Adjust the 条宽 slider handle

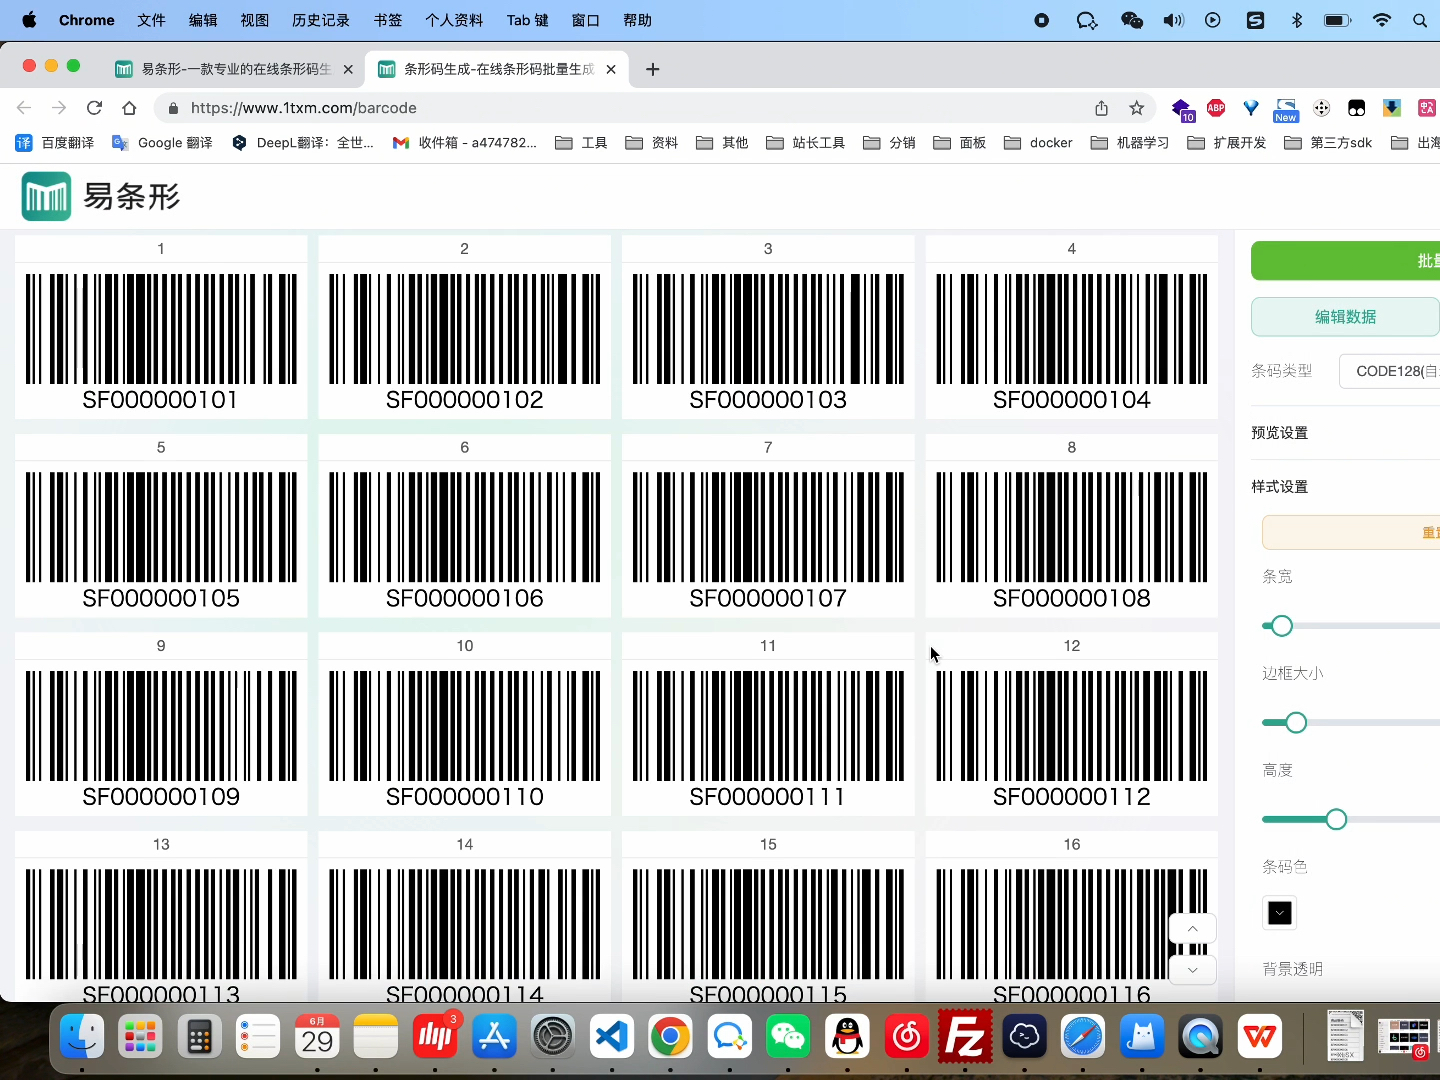click(x=1281, y=626)
